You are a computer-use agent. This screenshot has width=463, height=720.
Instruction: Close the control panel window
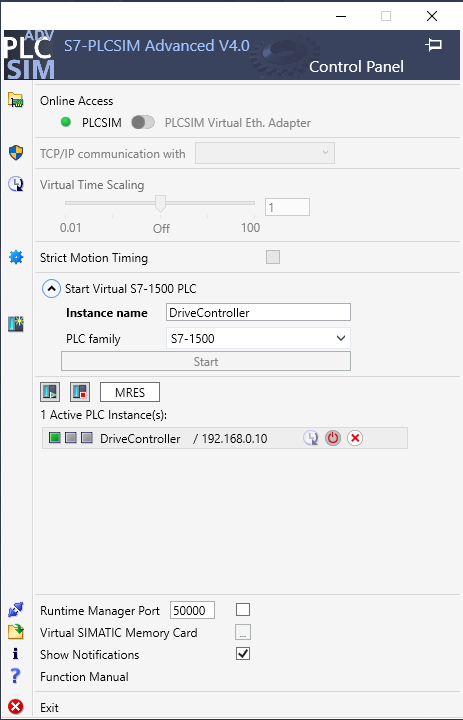[x=432, y=16]
